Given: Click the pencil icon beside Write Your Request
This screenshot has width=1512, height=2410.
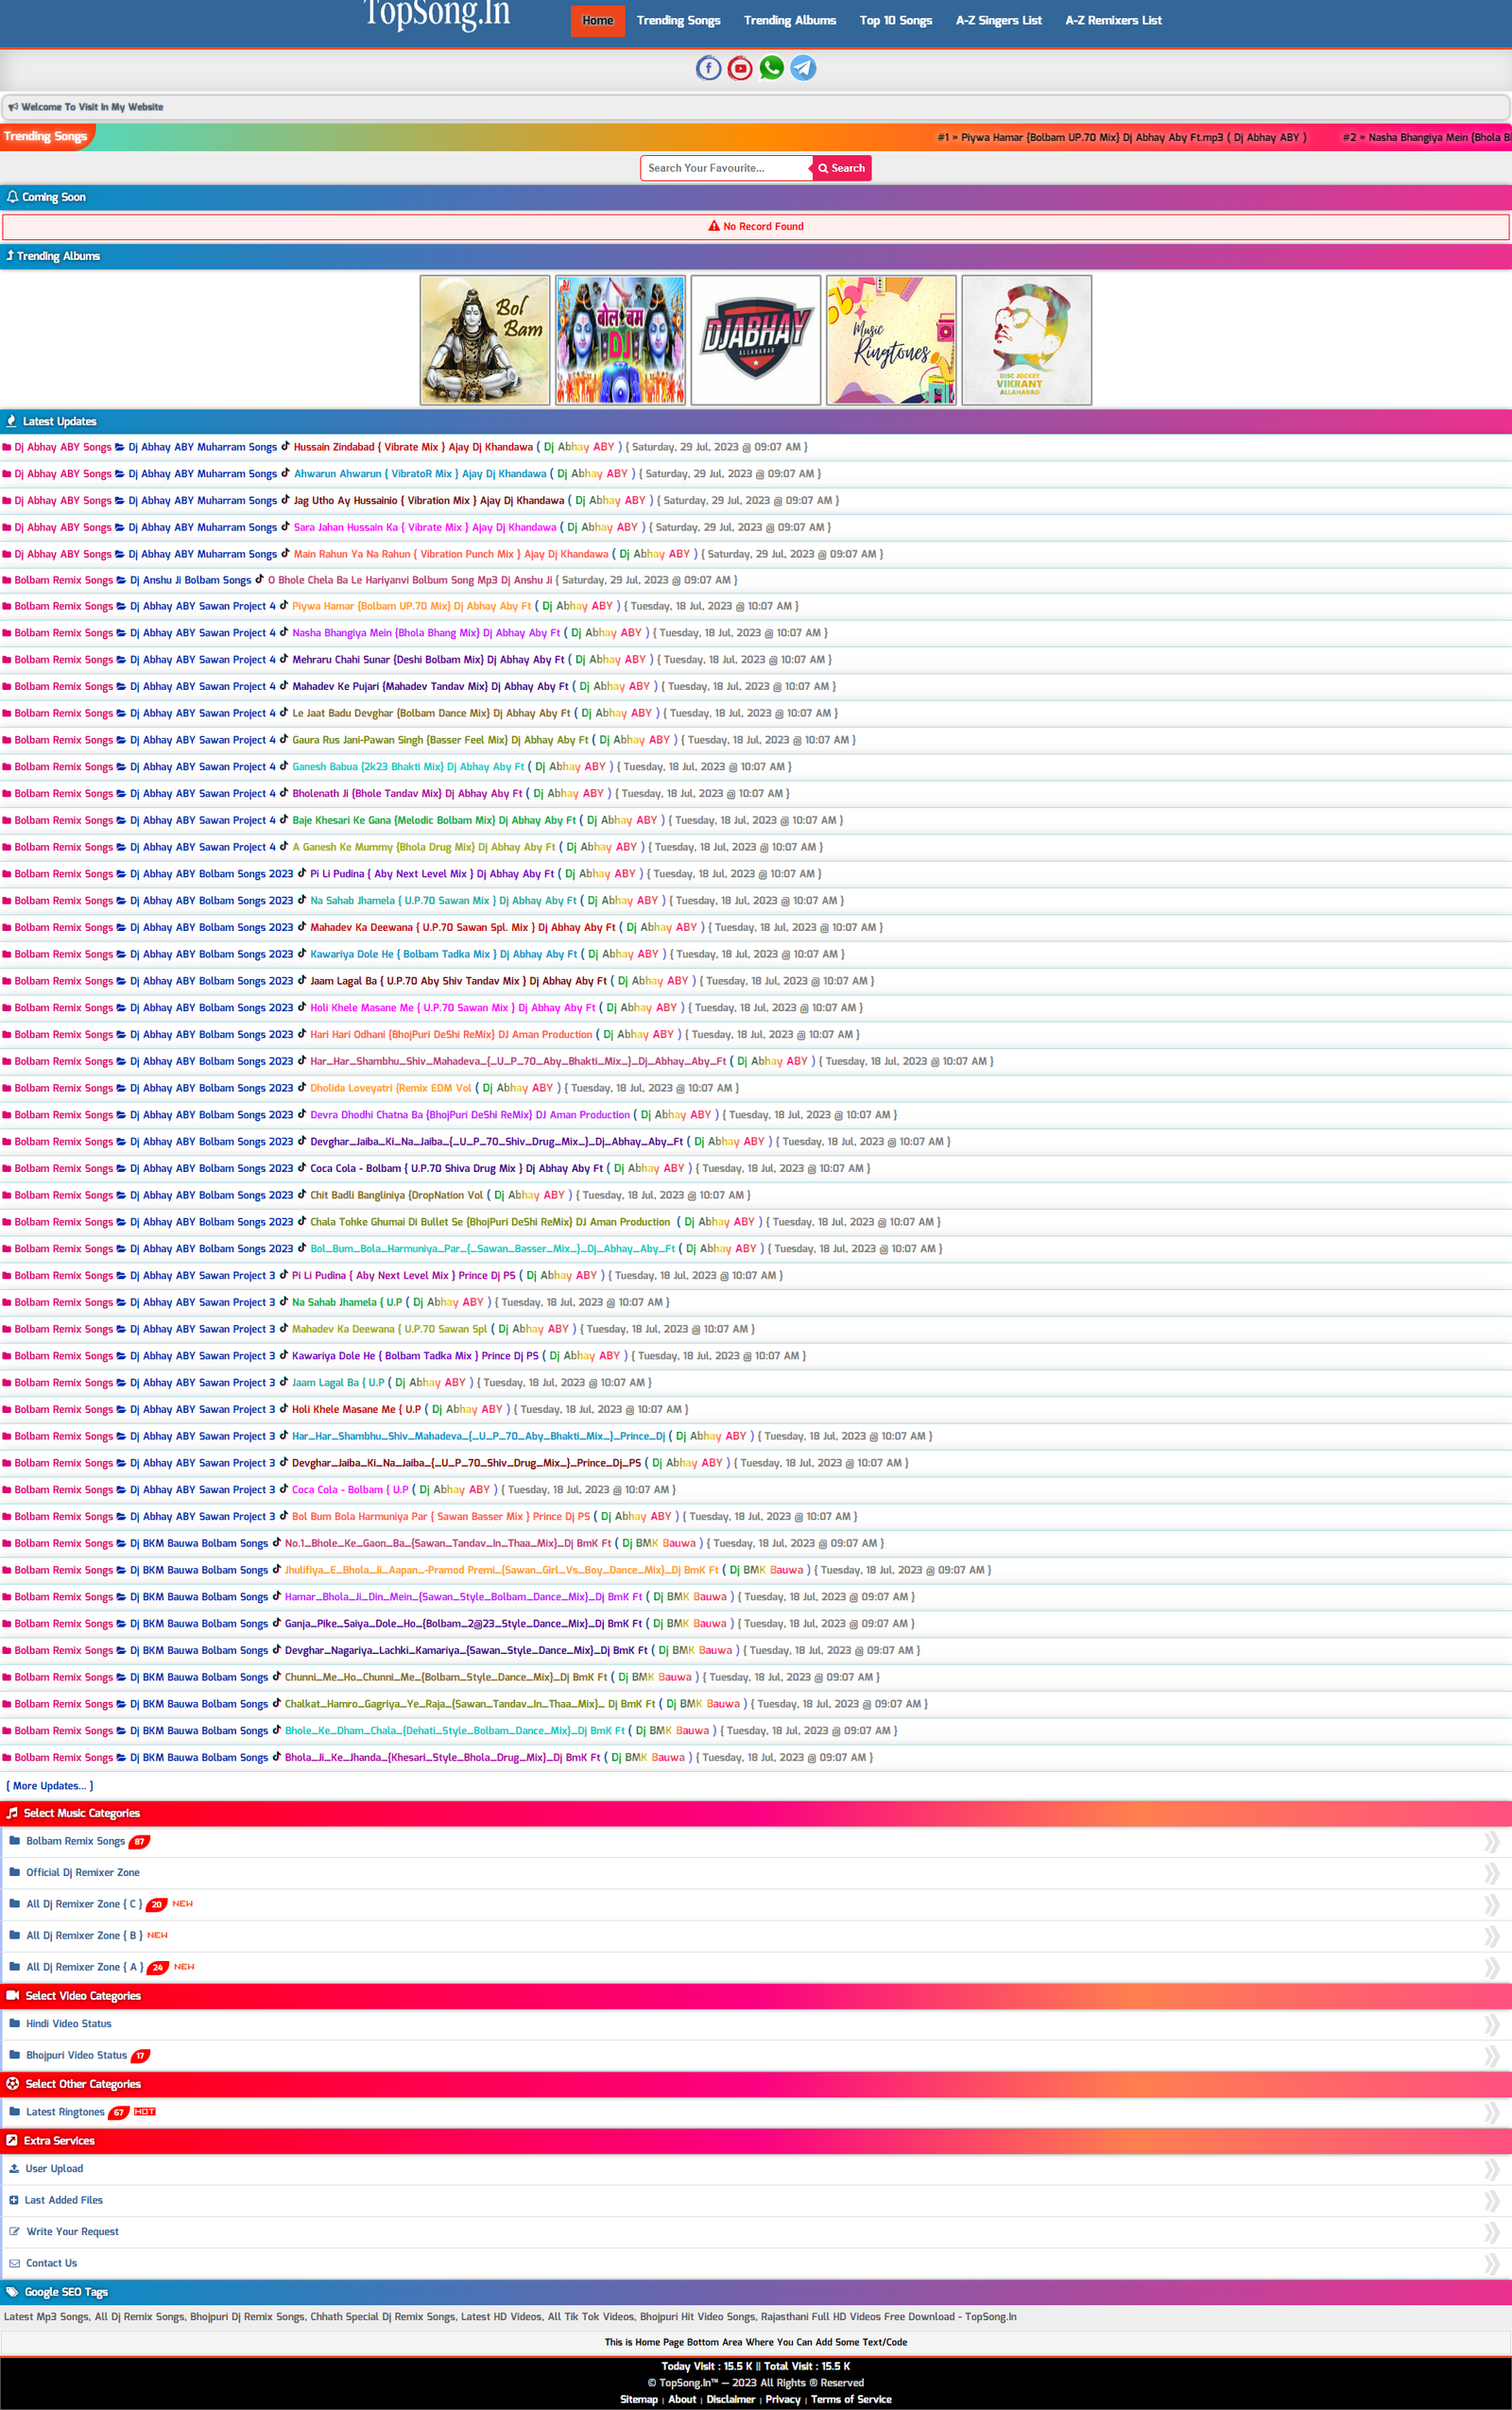Looking at the screenshot, I should tap(14, 2231).
